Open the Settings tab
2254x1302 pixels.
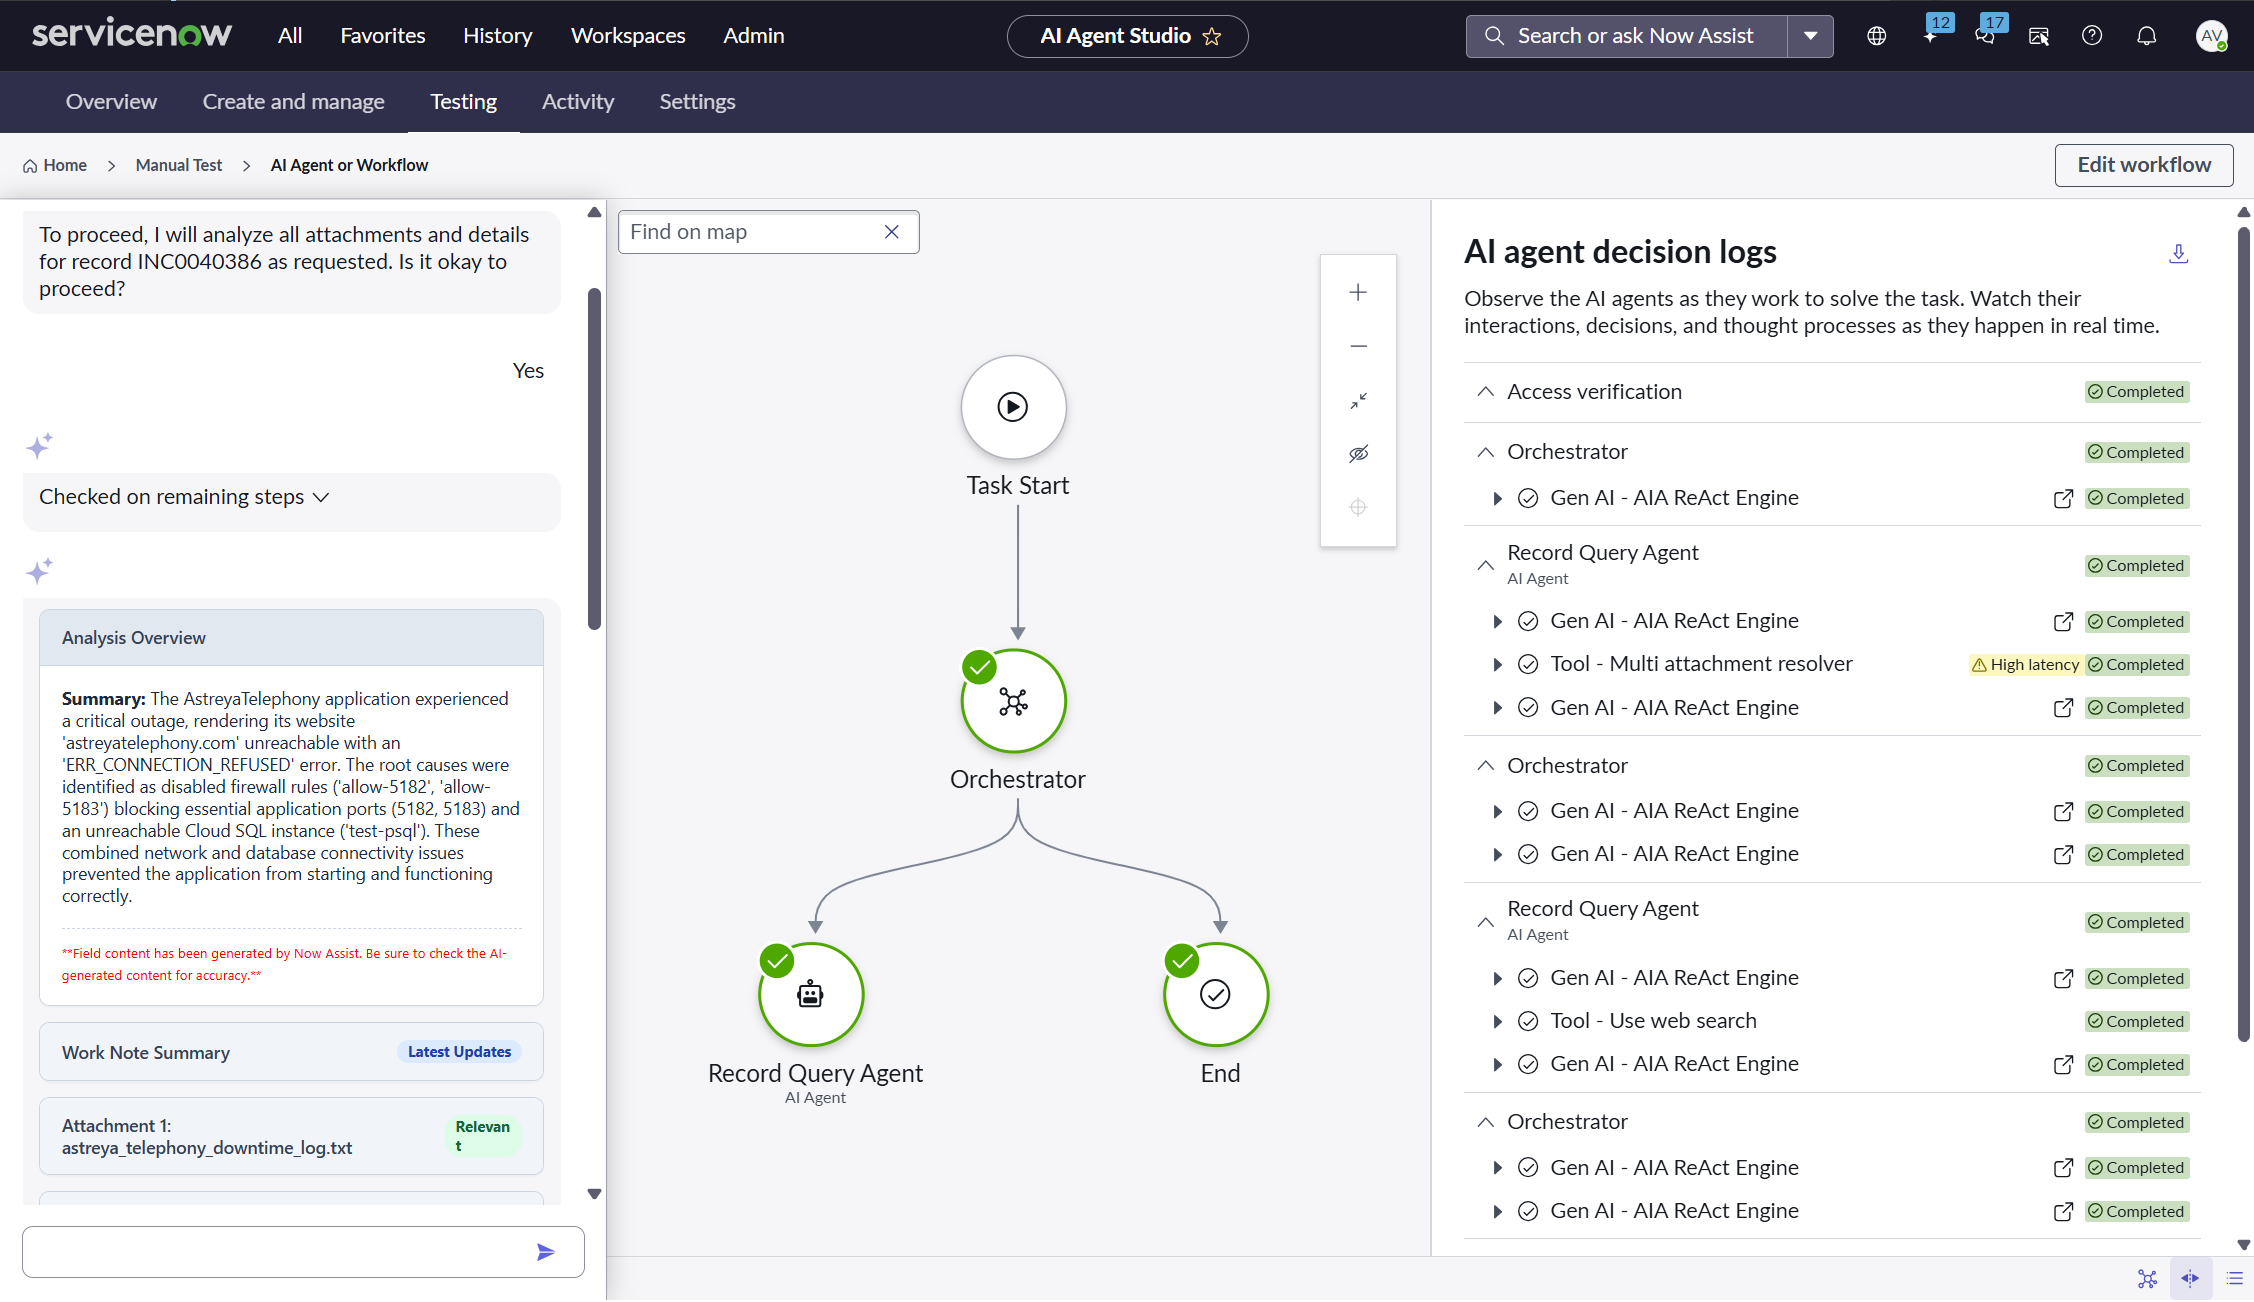coord(697,102)
